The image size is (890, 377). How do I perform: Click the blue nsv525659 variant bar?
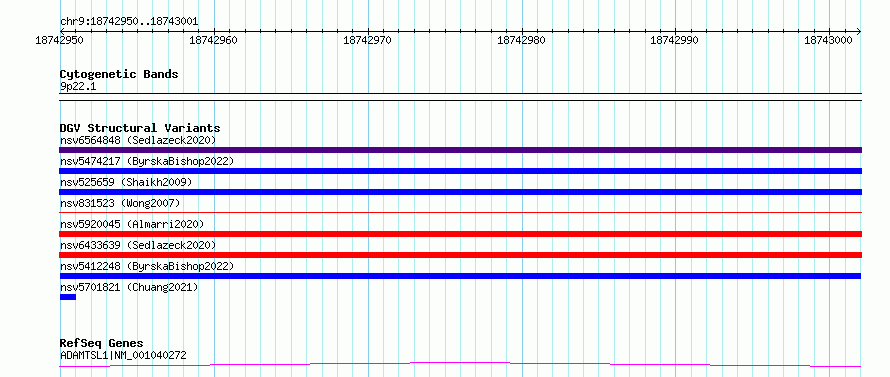[x=460, y=192]
